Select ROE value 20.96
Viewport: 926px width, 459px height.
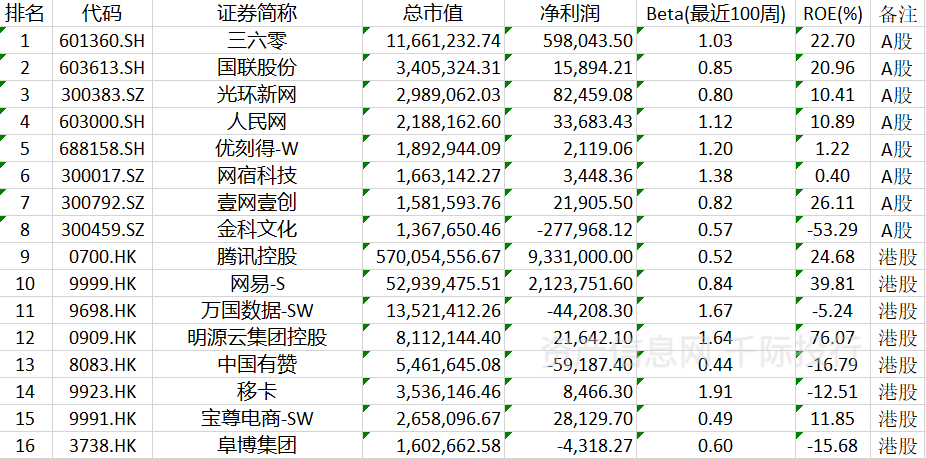tap(832, 68)
